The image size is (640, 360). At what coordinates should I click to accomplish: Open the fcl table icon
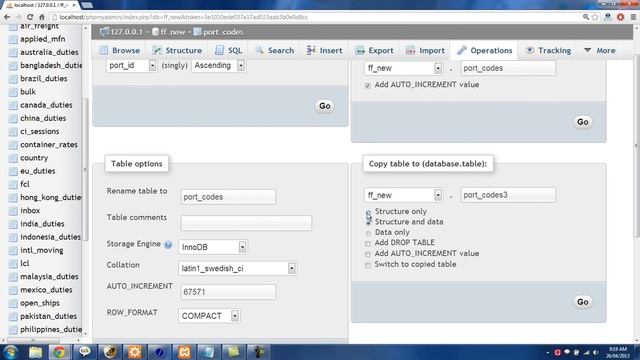(x=13, y=184)
